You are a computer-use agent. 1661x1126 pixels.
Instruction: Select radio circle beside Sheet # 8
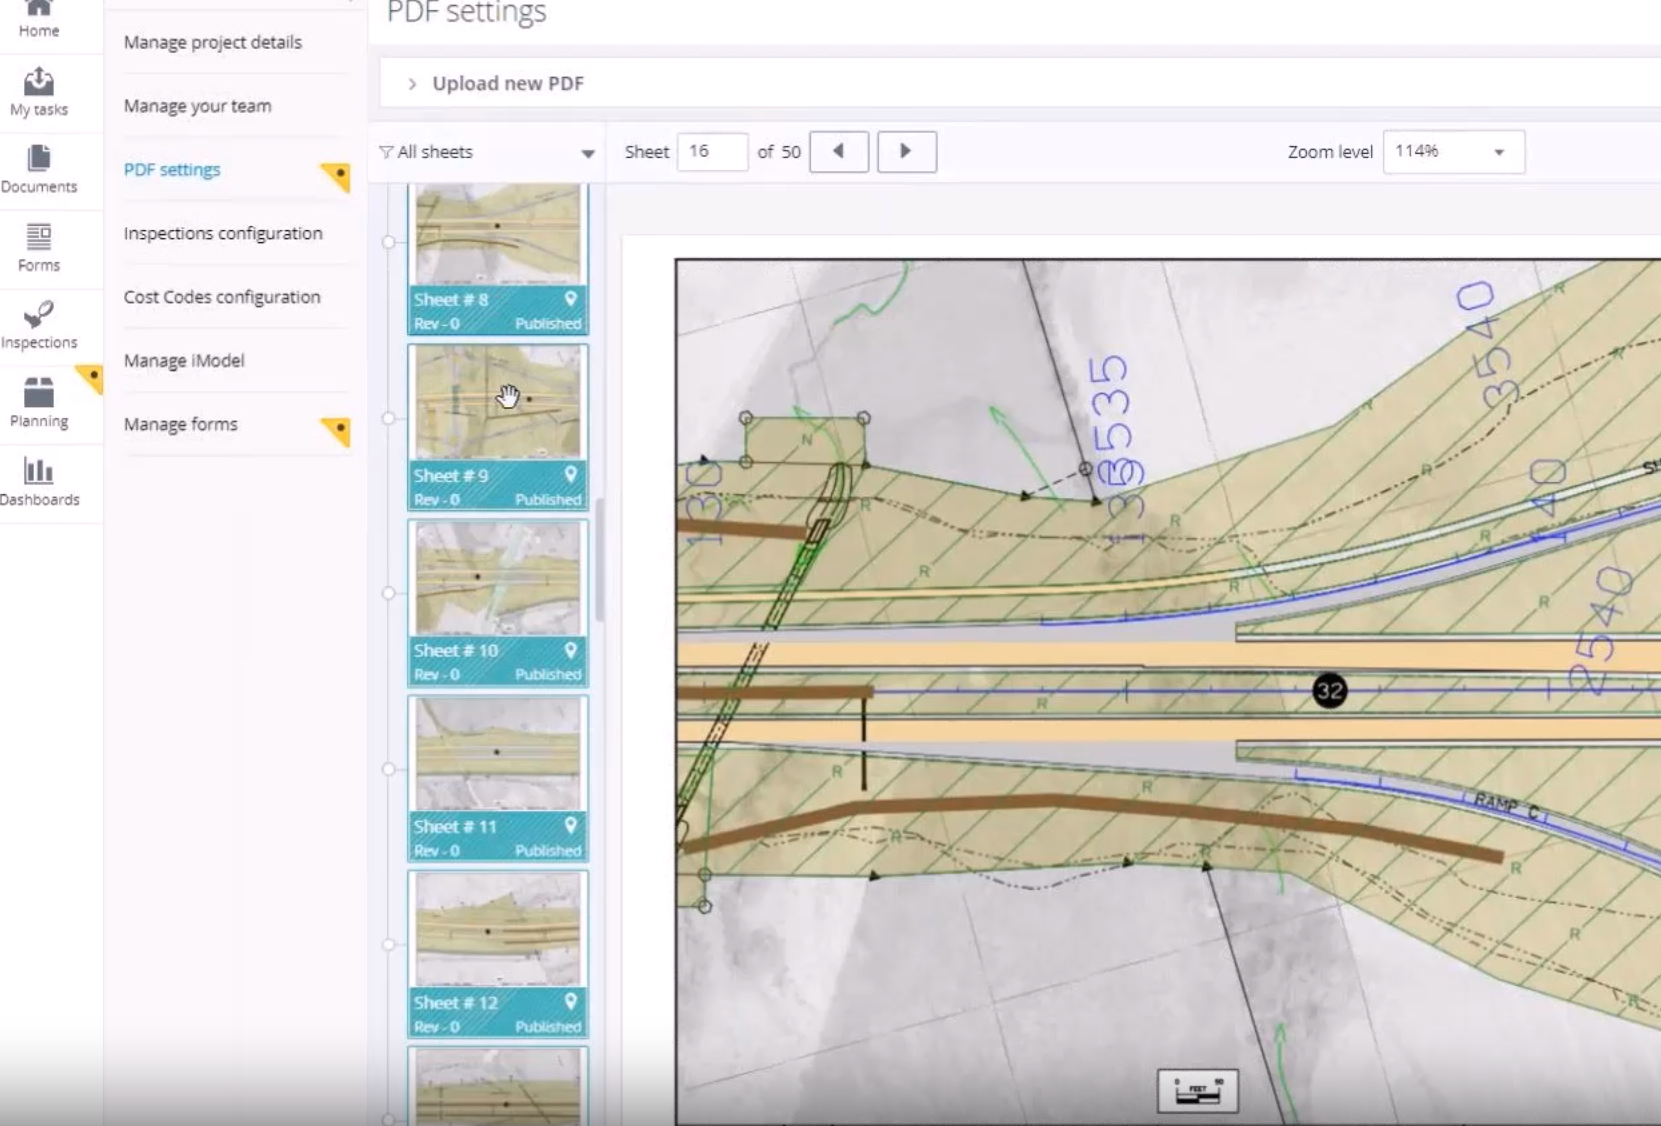pos(389,242)
